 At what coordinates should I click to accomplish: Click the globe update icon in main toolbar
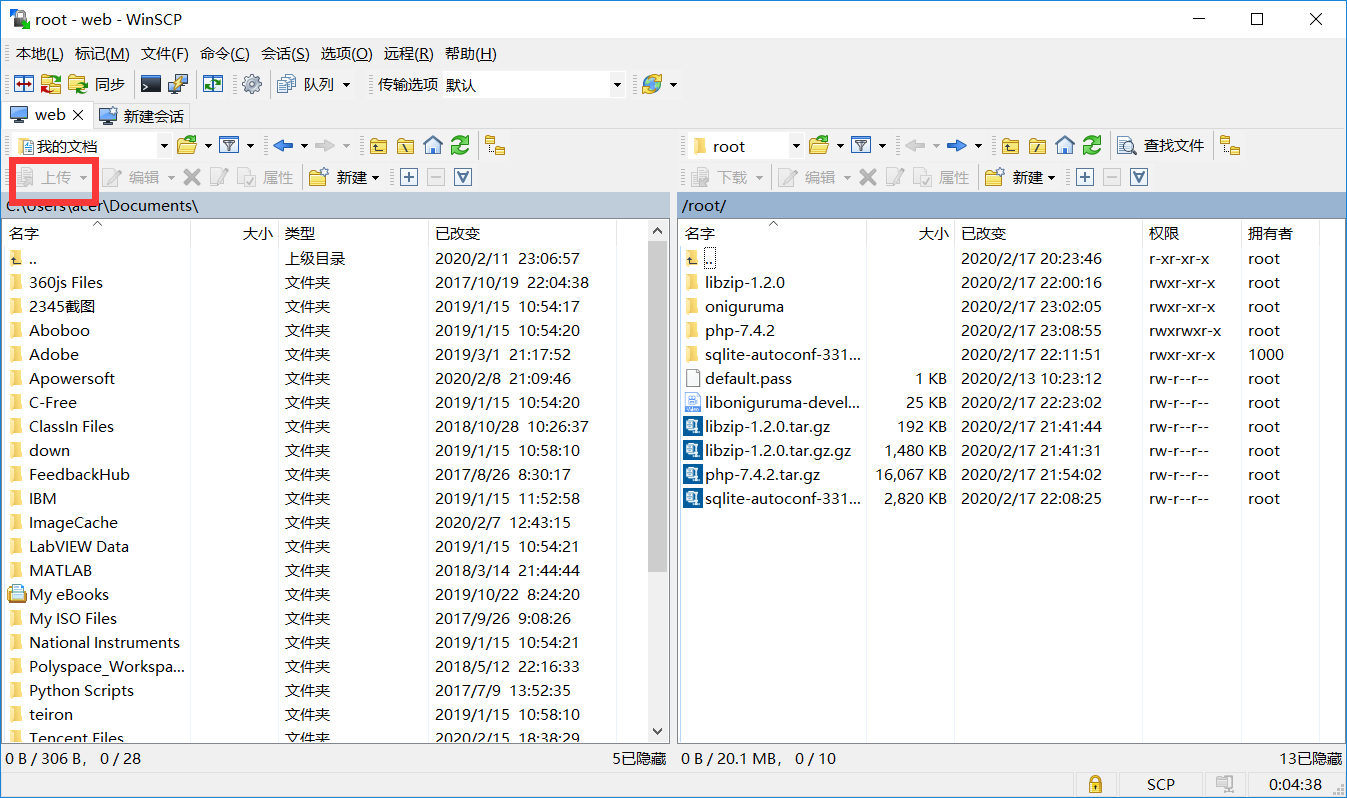click(652, 85)
